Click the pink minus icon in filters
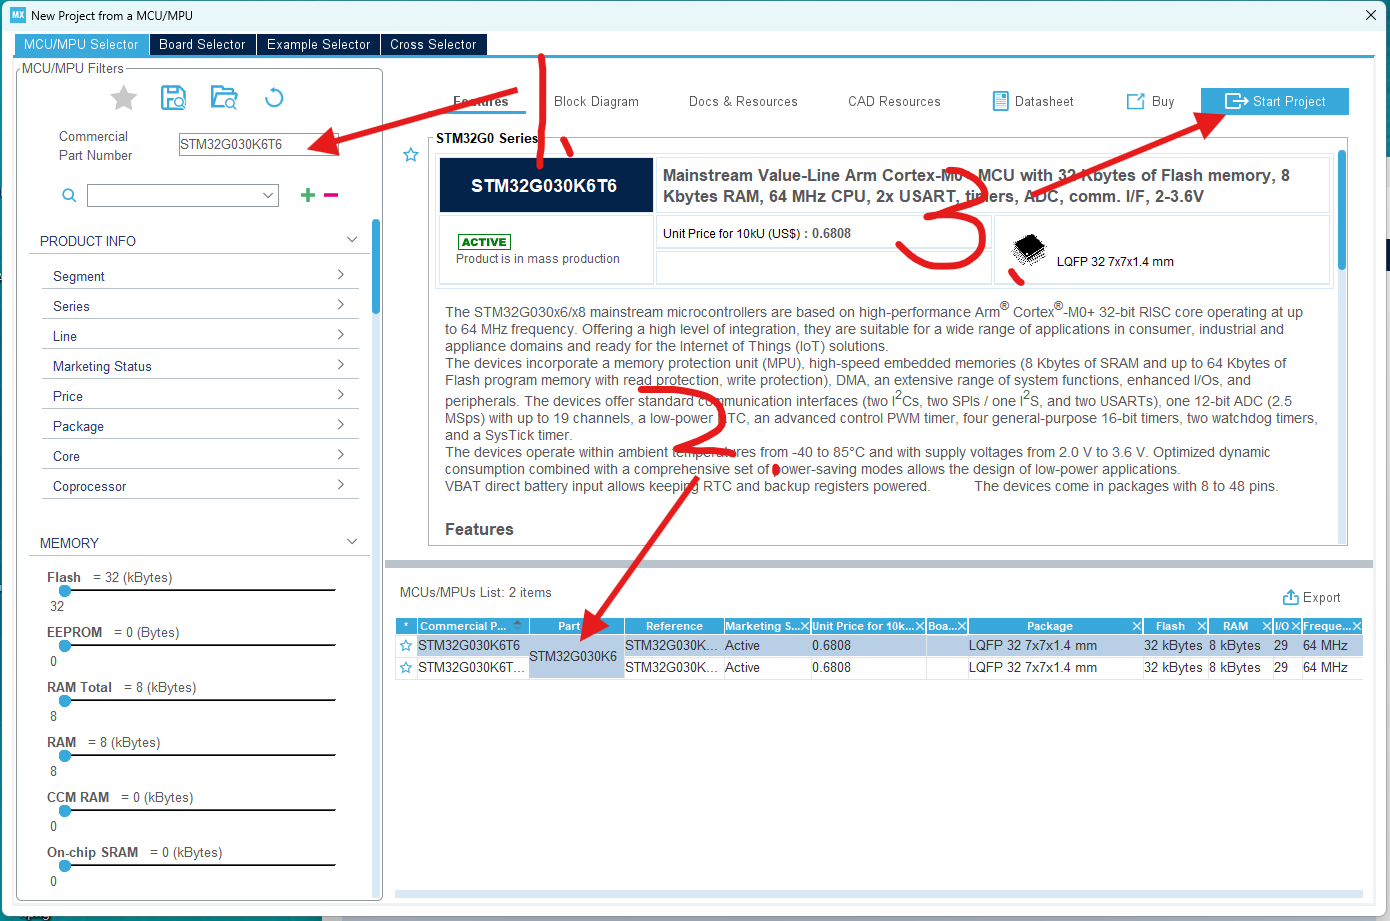This screenshot has height=921, width=1390. pos(331,195)
